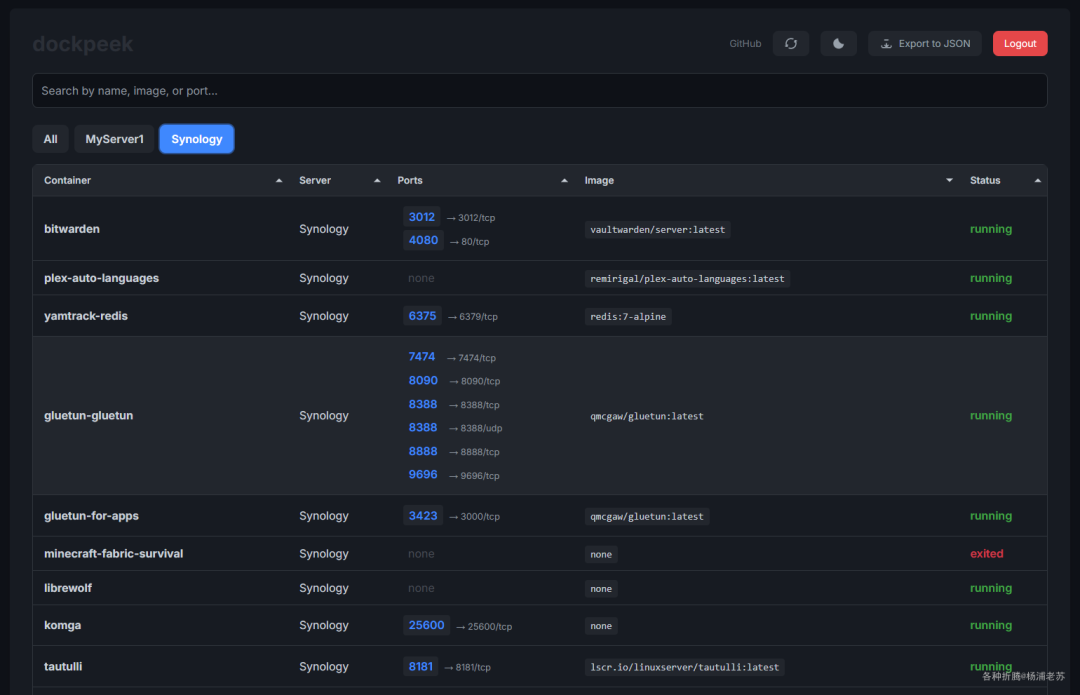Viewport: 1080px width, 695px height.
Task: Click the Export to JSON download icon
Action: tap(886, 43)
